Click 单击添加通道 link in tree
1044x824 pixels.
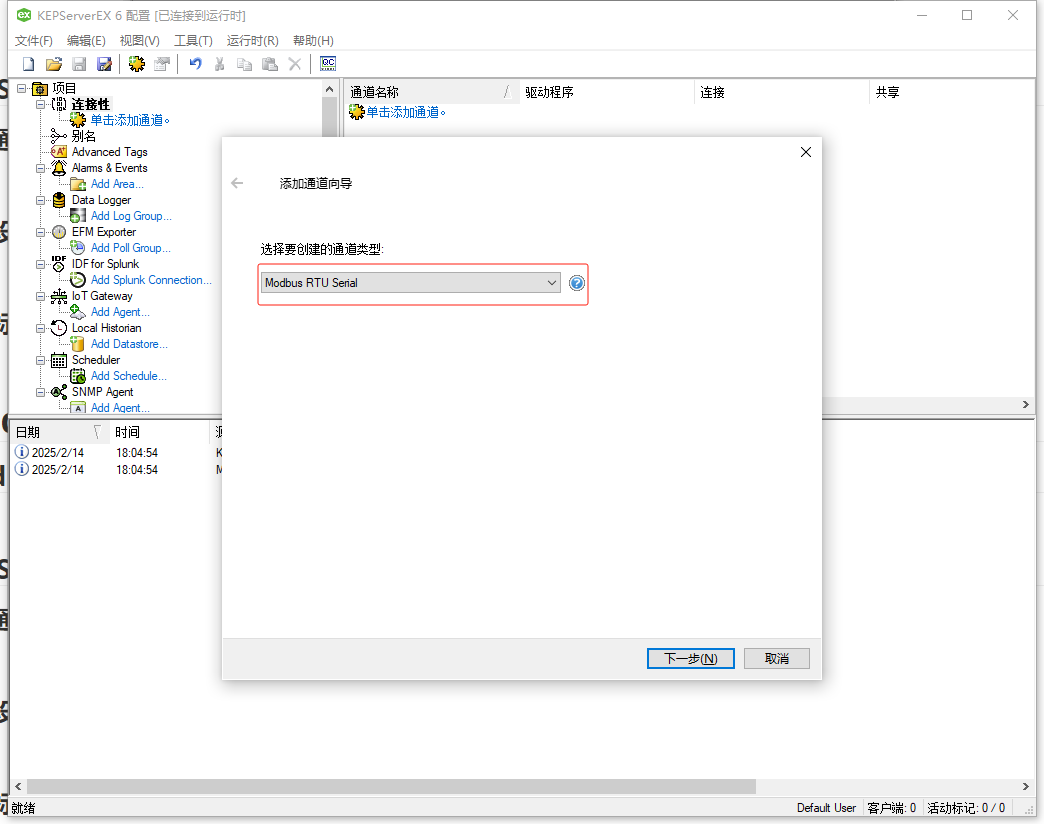(x=130, y=120)
